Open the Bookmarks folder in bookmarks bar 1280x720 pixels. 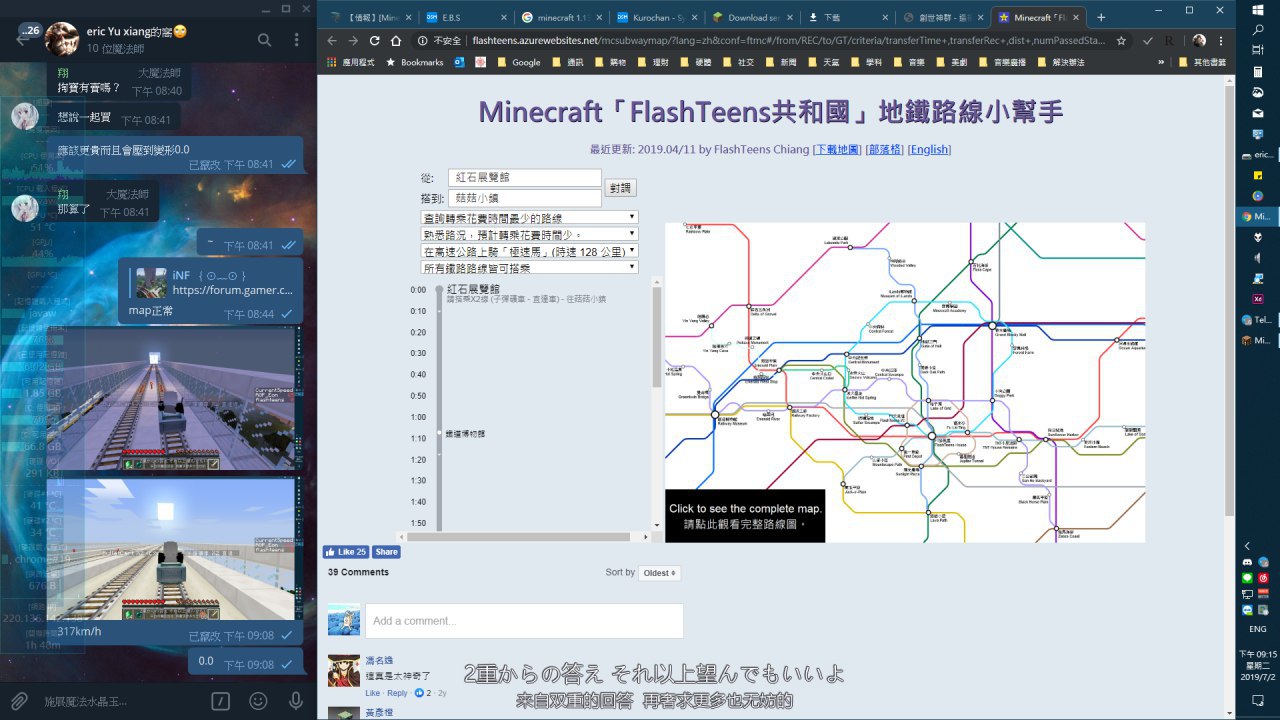415,62
